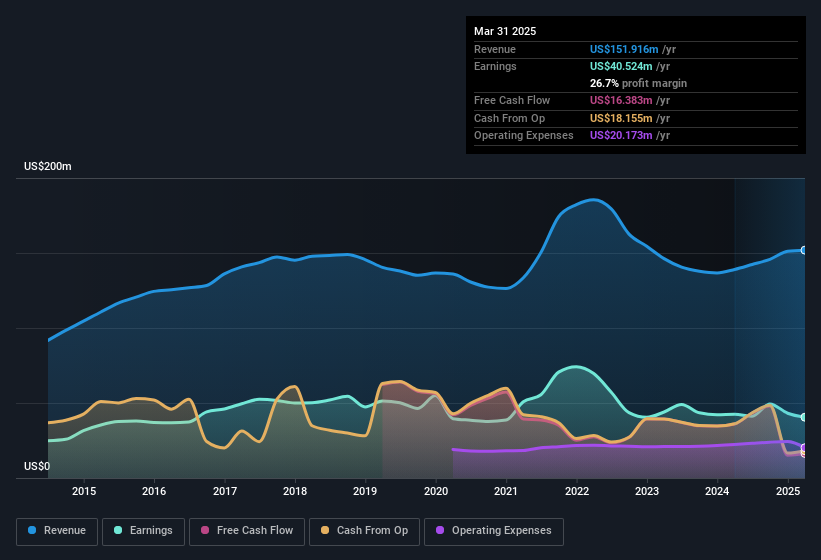Click the Mar 31 2025 tooltip date
821x560 pixels.
(x=505, y=31)
